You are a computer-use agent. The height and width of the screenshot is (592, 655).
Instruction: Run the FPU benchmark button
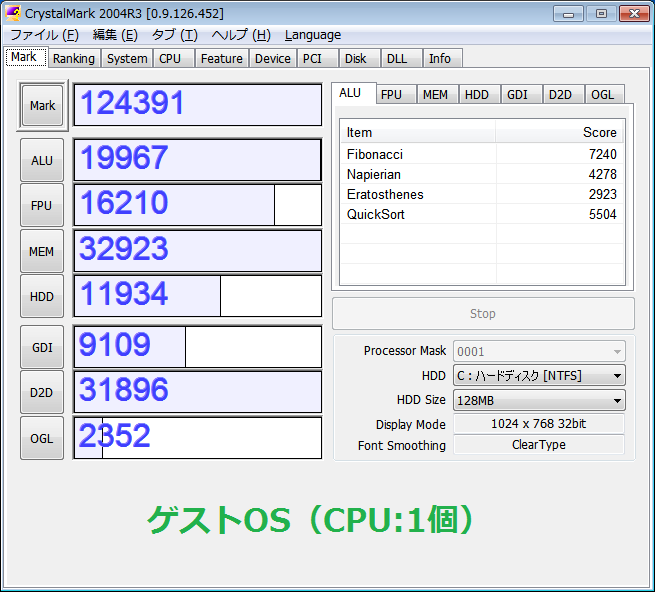[42, 205]
